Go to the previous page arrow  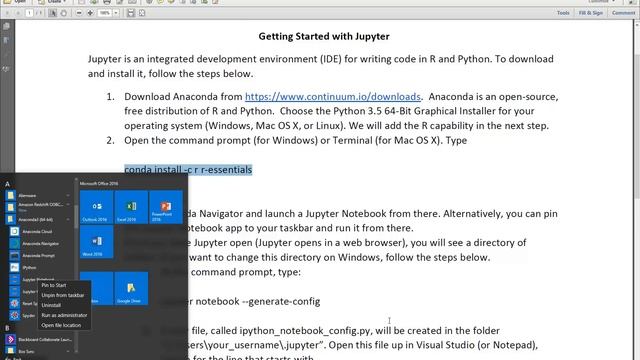pyautogui.click(x=7, y=13)
